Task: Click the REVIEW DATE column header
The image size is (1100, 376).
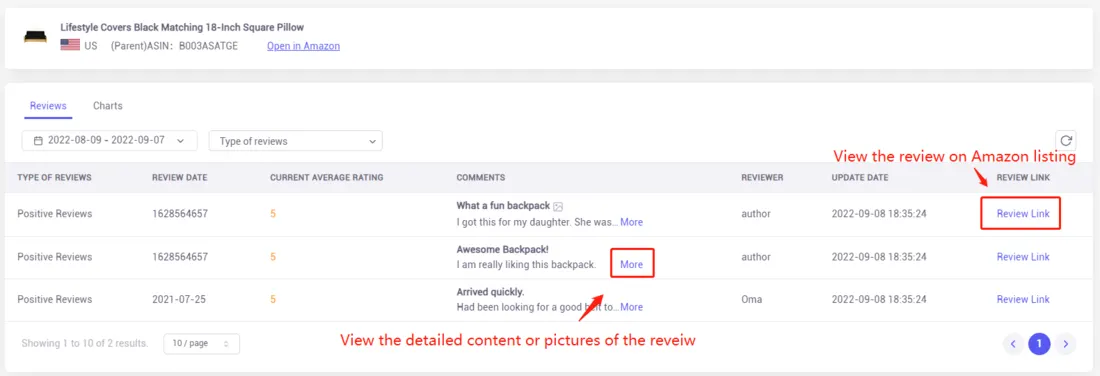Action: (x=180, y=177)
